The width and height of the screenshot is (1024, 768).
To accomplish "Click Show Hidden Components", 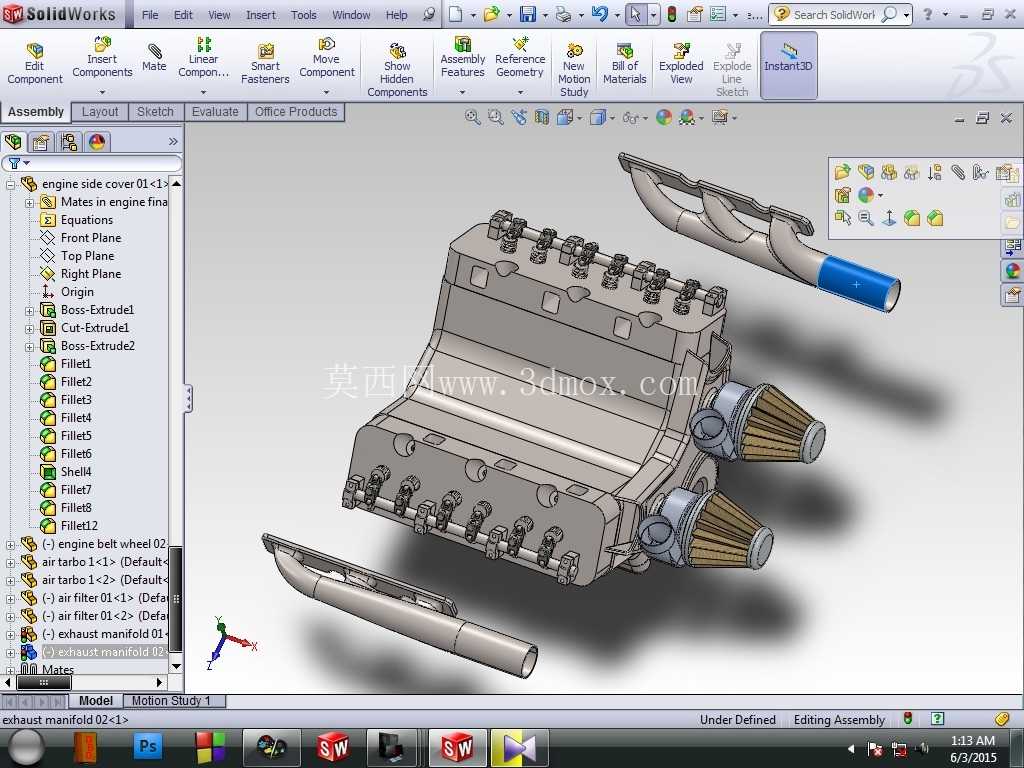I will tap(397, 71).
